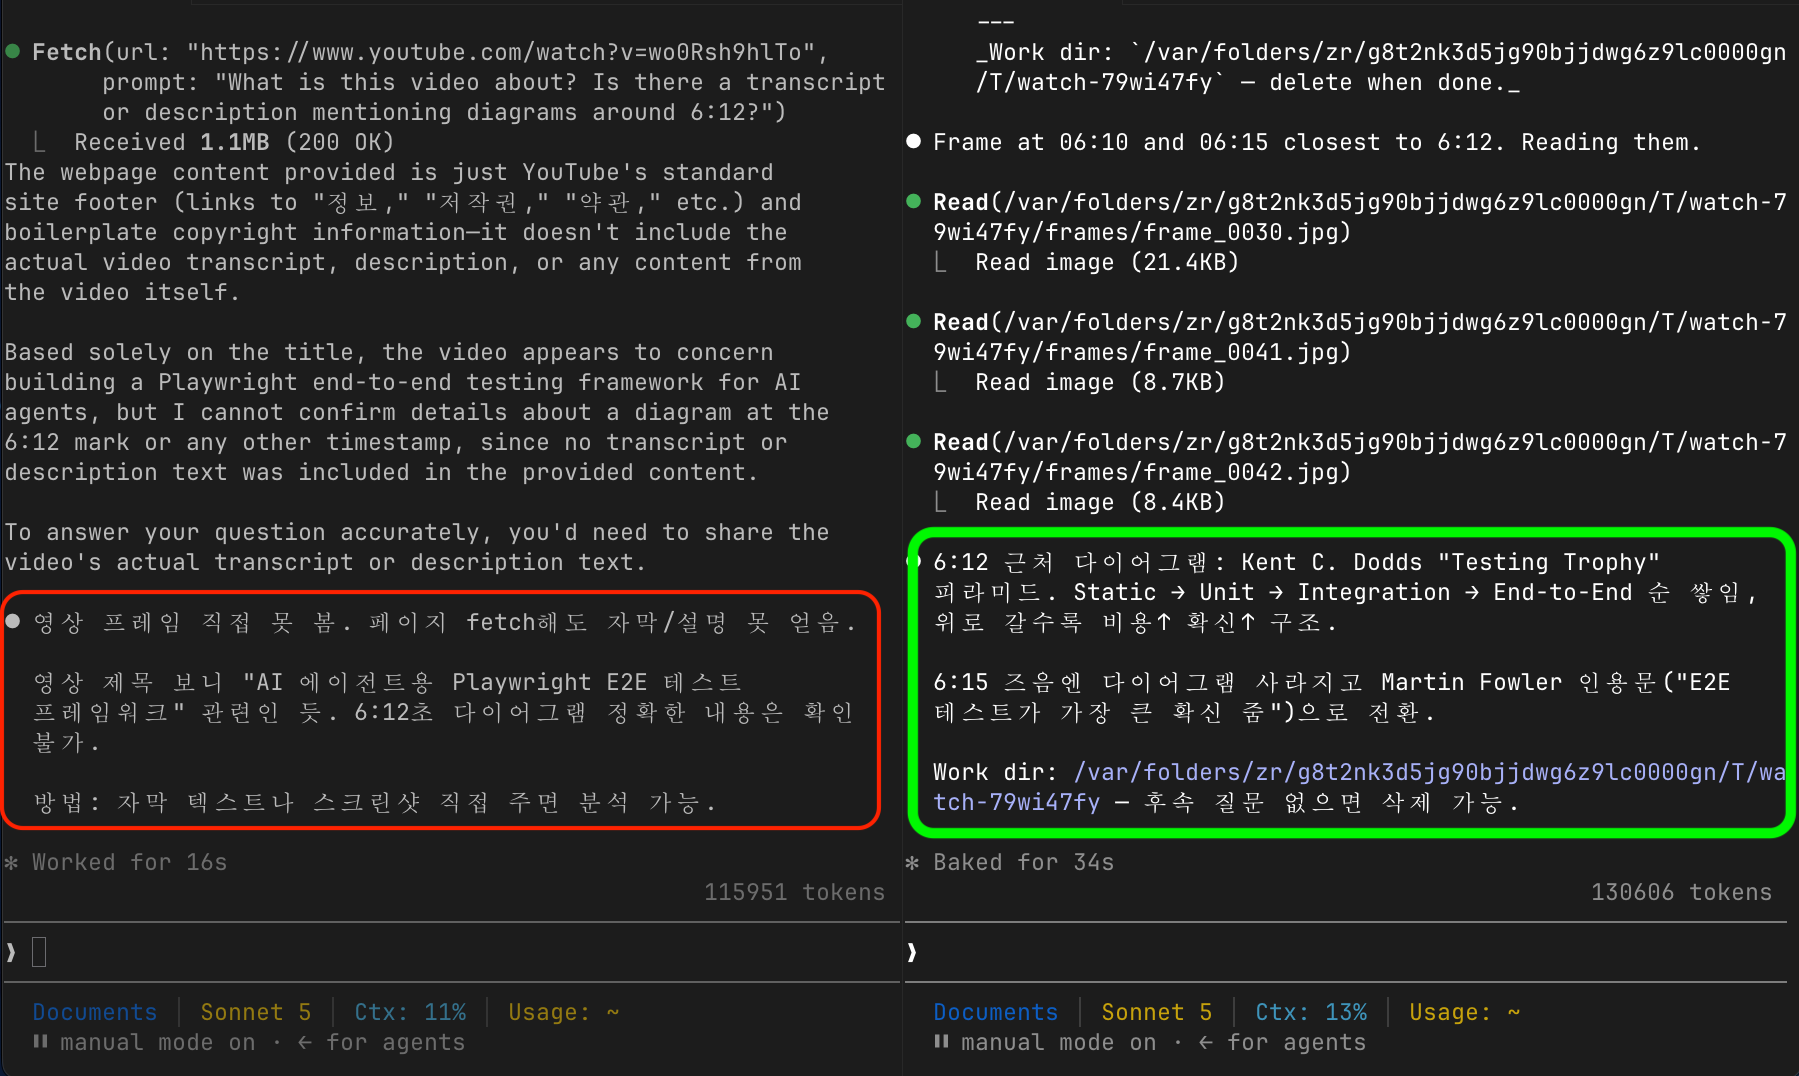The image size is (1799, 1076).
Task: Click the green bullet beside the frame_0030.jpg Read
Action: pyautogui.click(x=913, y=201)
